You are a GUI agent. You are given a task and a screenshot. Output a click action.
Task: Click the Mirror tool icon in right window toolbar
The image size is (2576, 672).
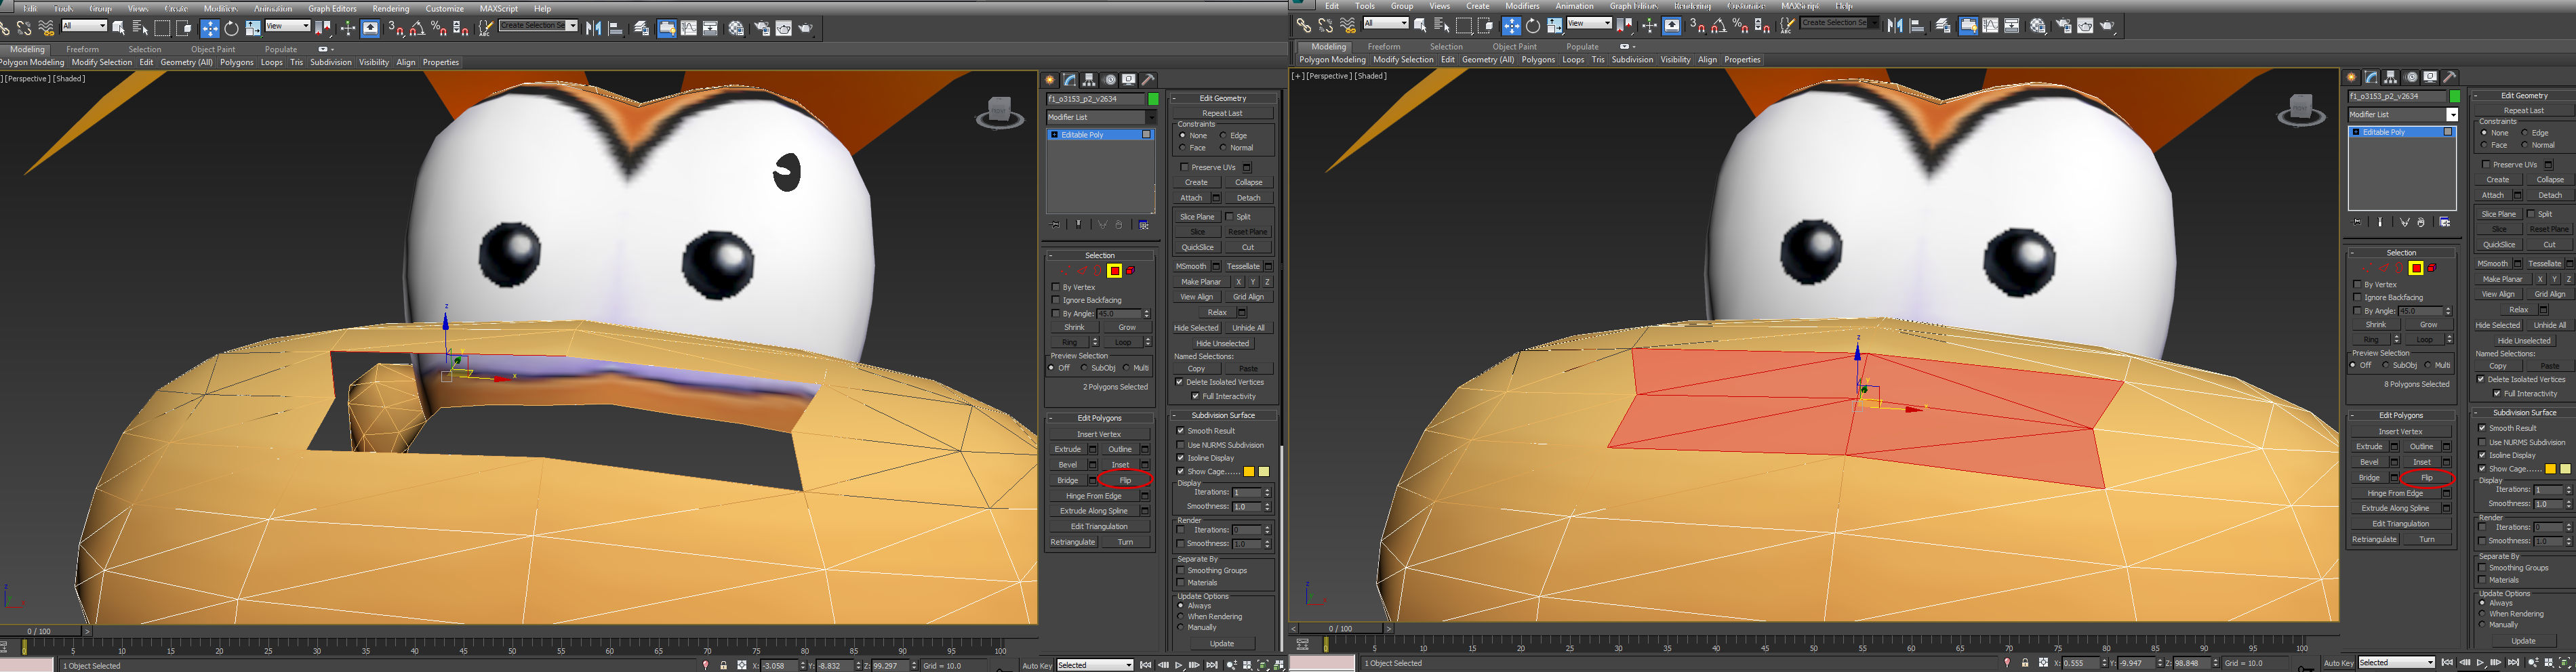point(1895,26)
